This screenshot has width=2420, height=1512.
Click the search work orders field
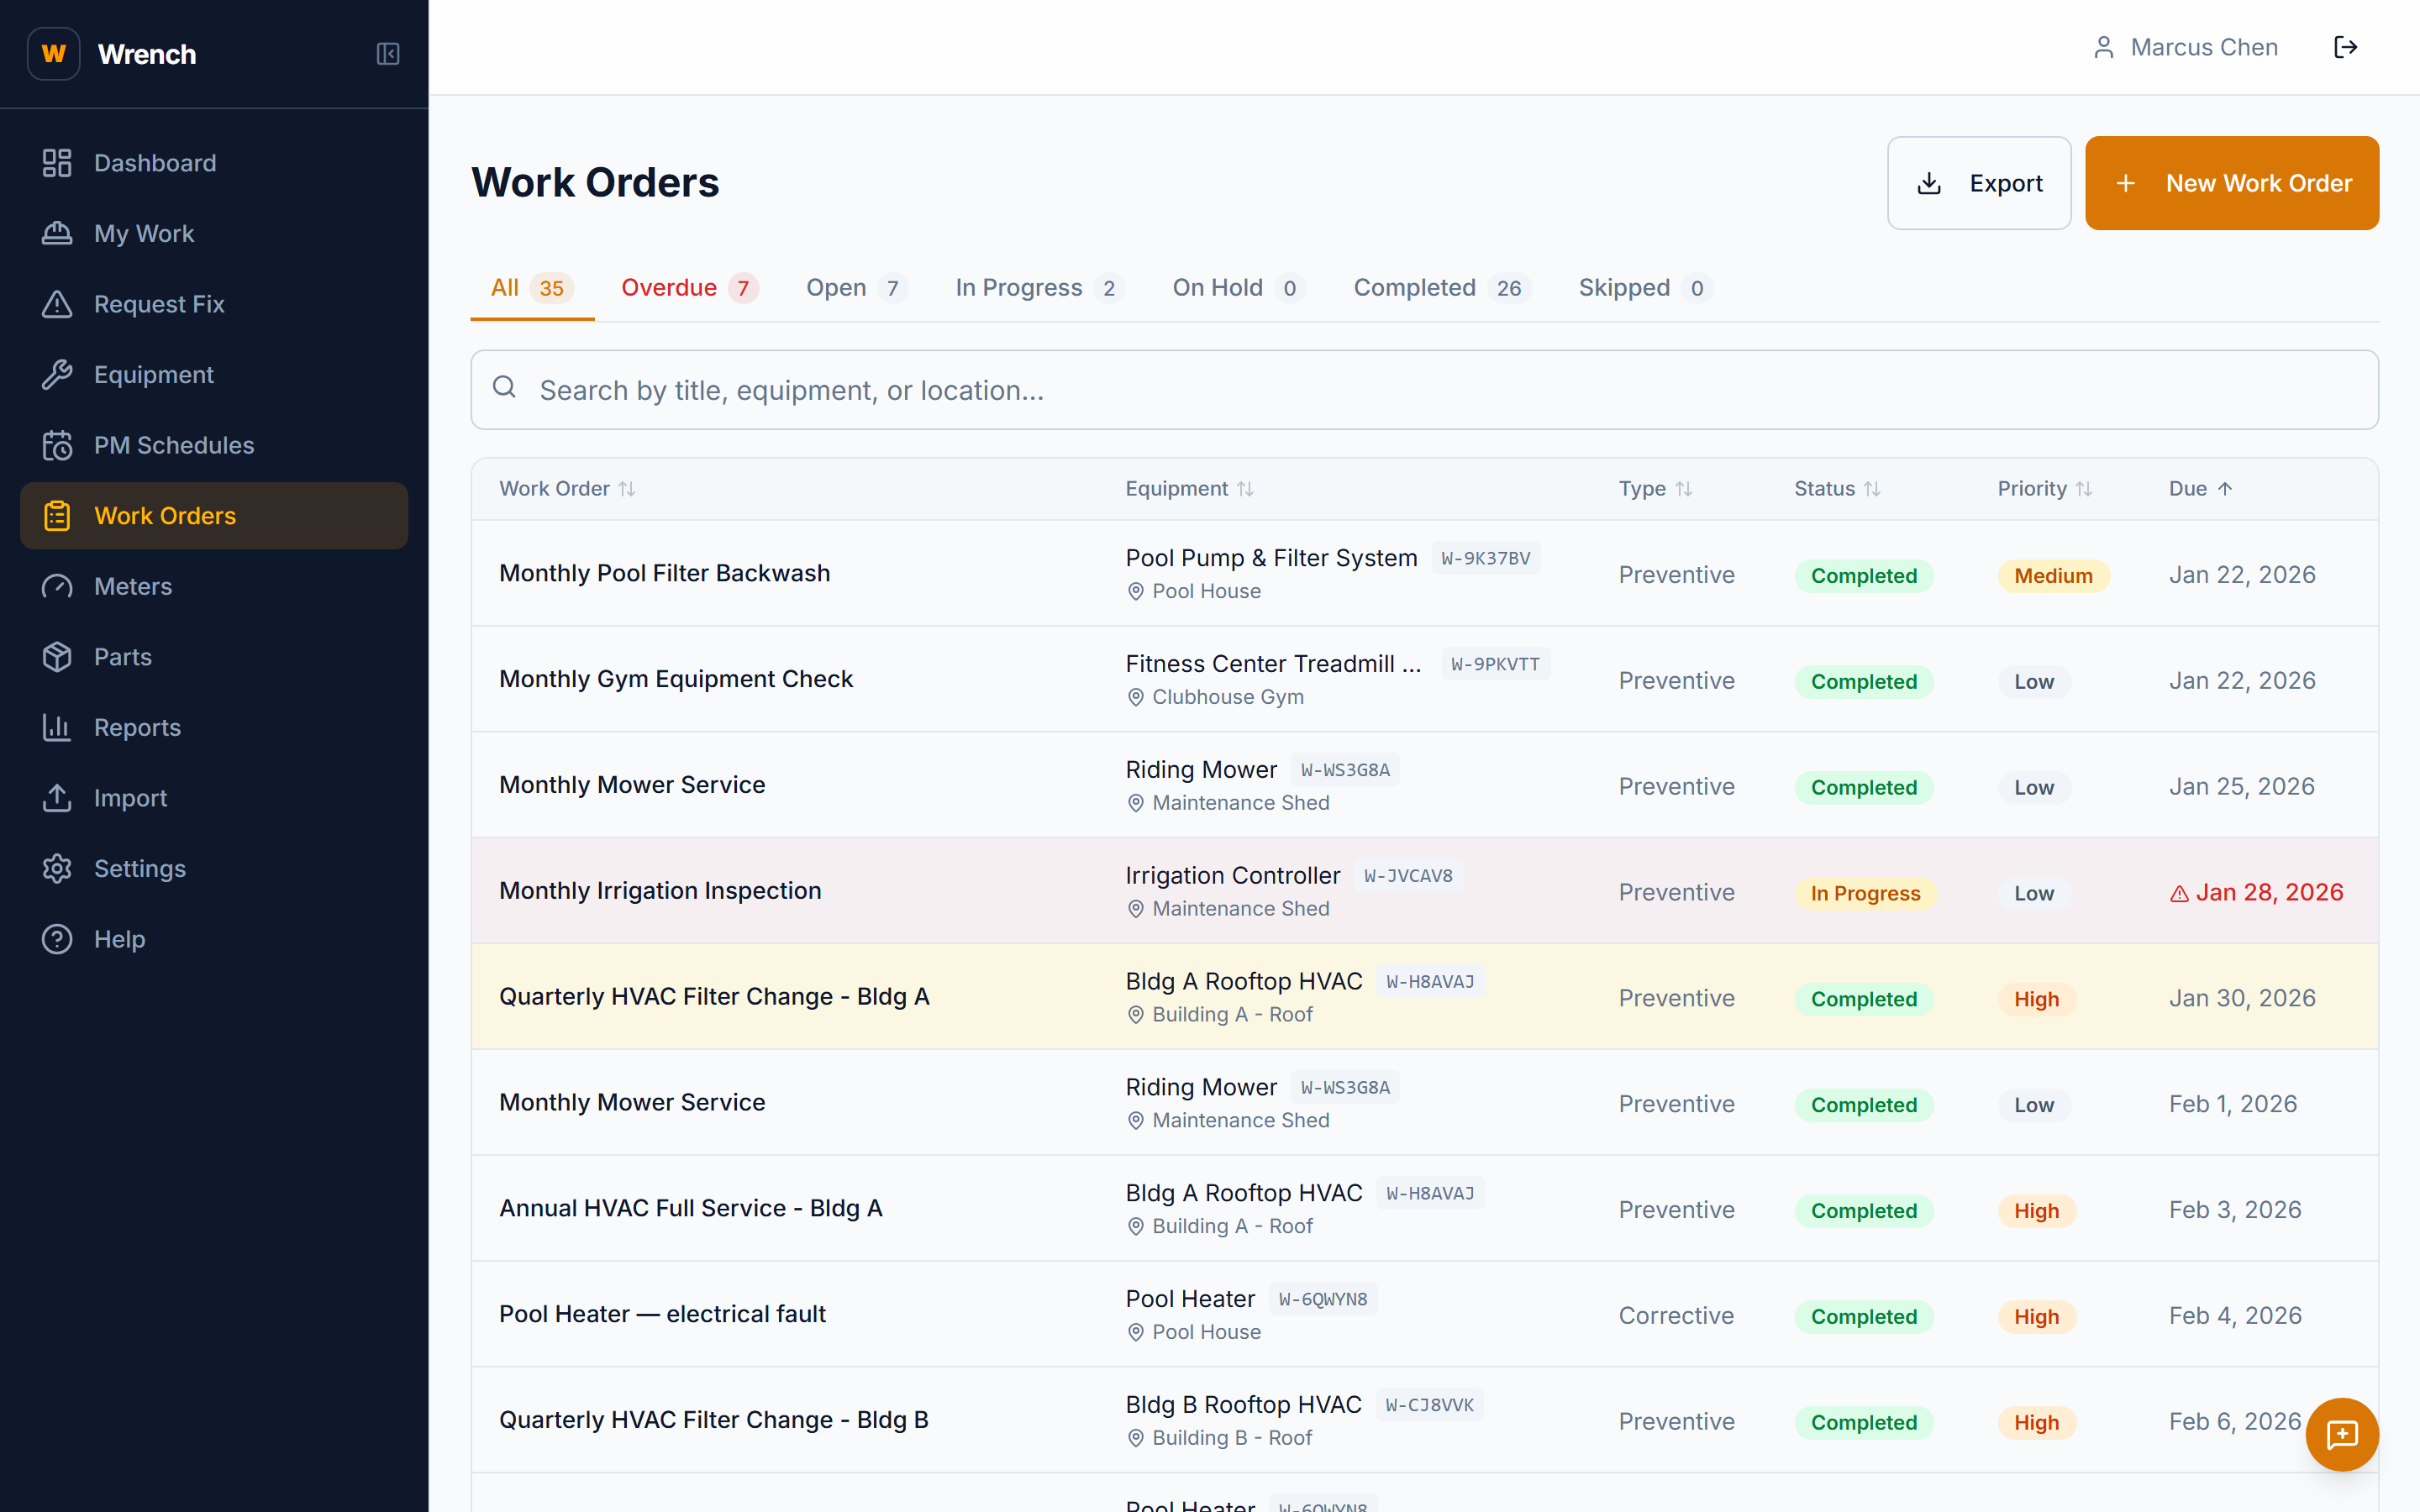(x=1100, y=390)
